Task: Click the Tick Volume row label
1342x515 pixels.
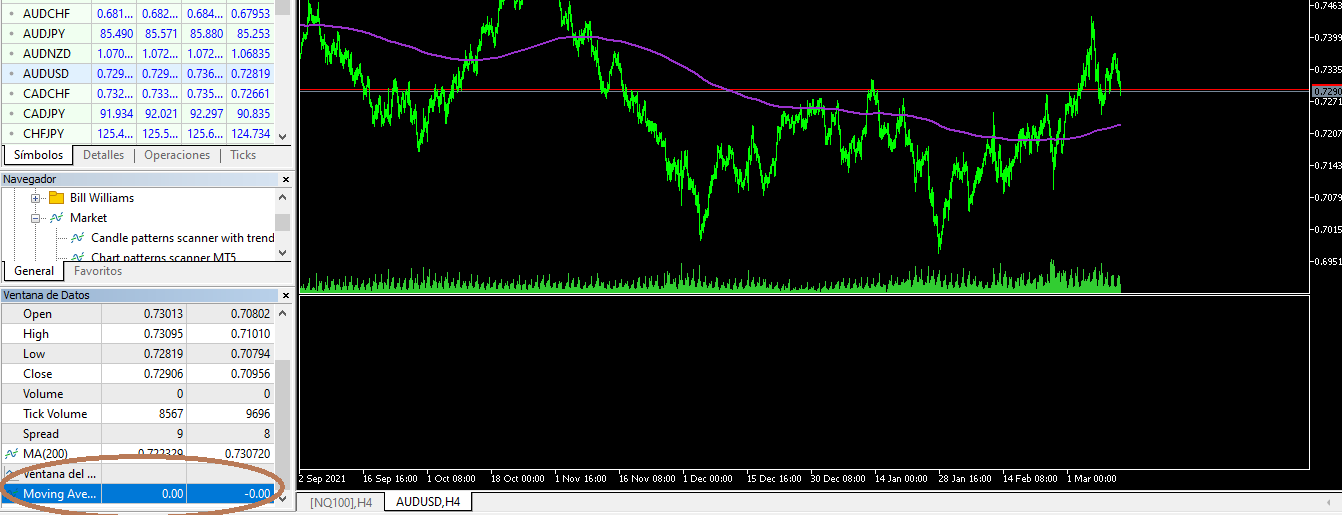Action: click(x=55, y=414)
